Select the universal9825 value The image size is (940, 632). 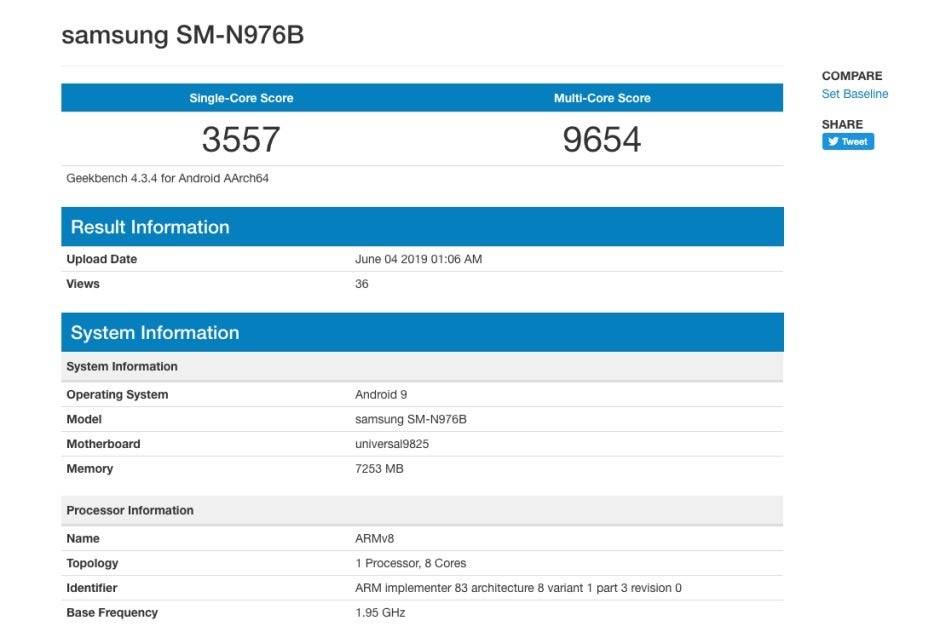point(392,444)
